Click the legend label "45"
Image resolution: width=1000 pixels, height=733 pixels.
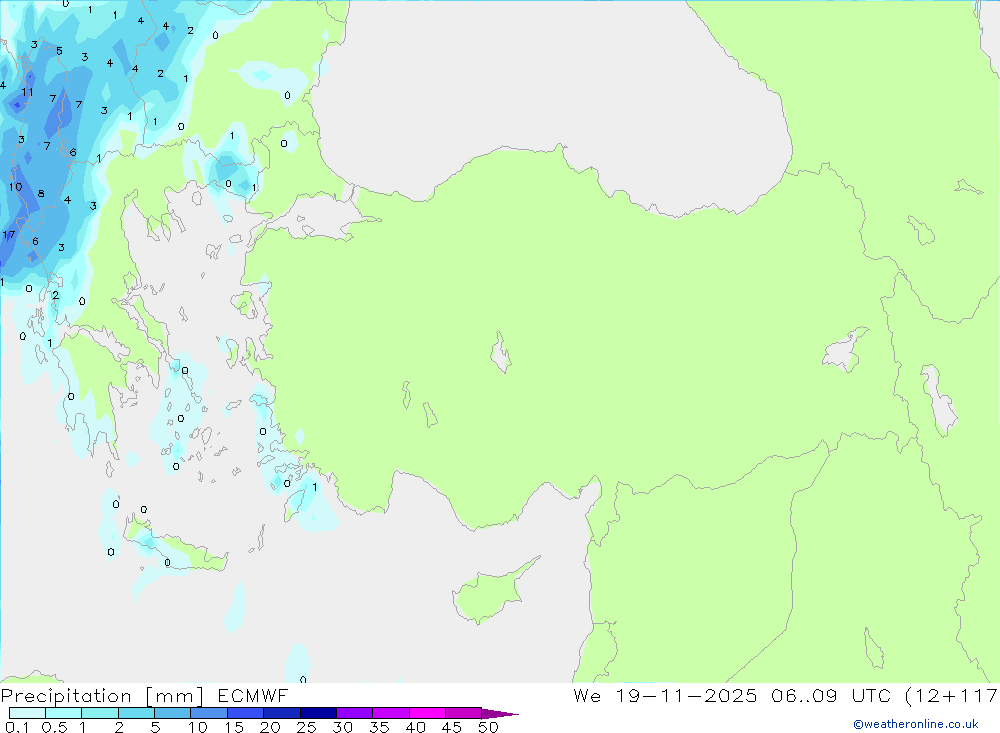pos(452,727)
